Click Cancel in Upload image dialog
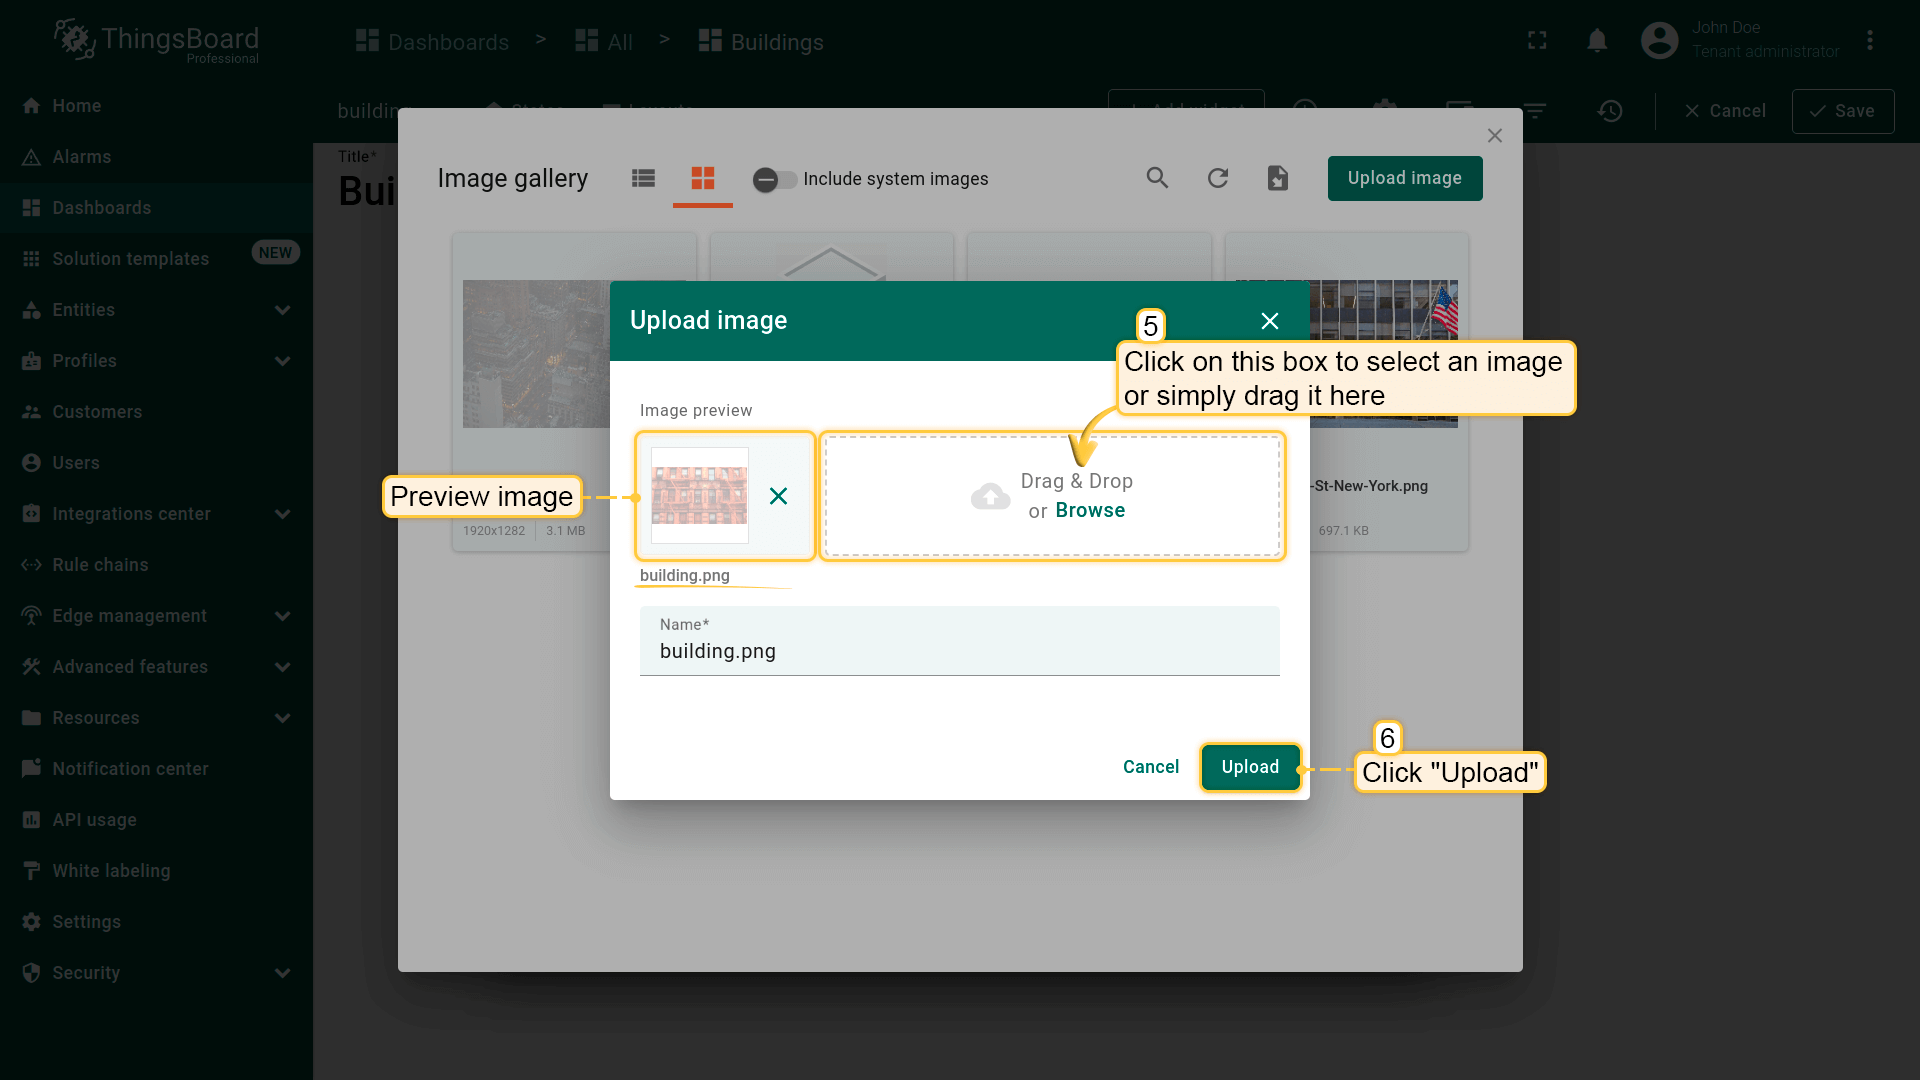 click(1150, 767)
